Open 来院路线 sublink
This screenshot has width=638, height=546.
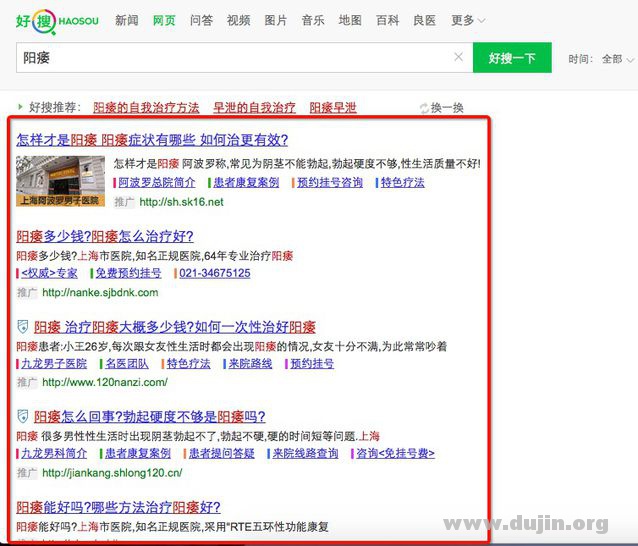pos(250,363)
